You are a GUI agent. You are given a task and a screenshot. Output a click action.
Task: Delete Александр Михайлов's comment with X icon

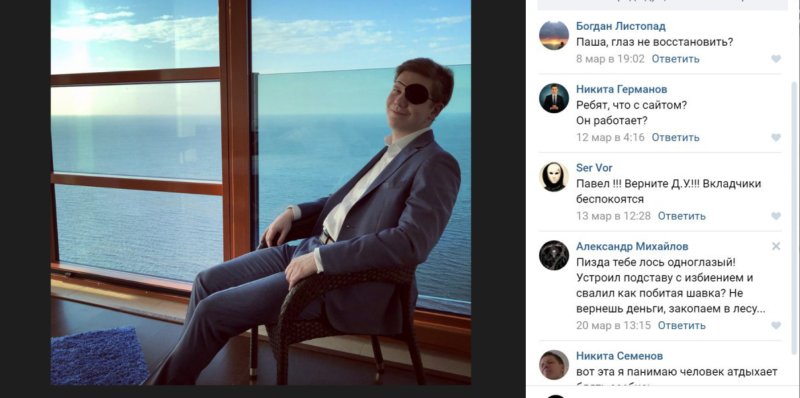[776, 246]
